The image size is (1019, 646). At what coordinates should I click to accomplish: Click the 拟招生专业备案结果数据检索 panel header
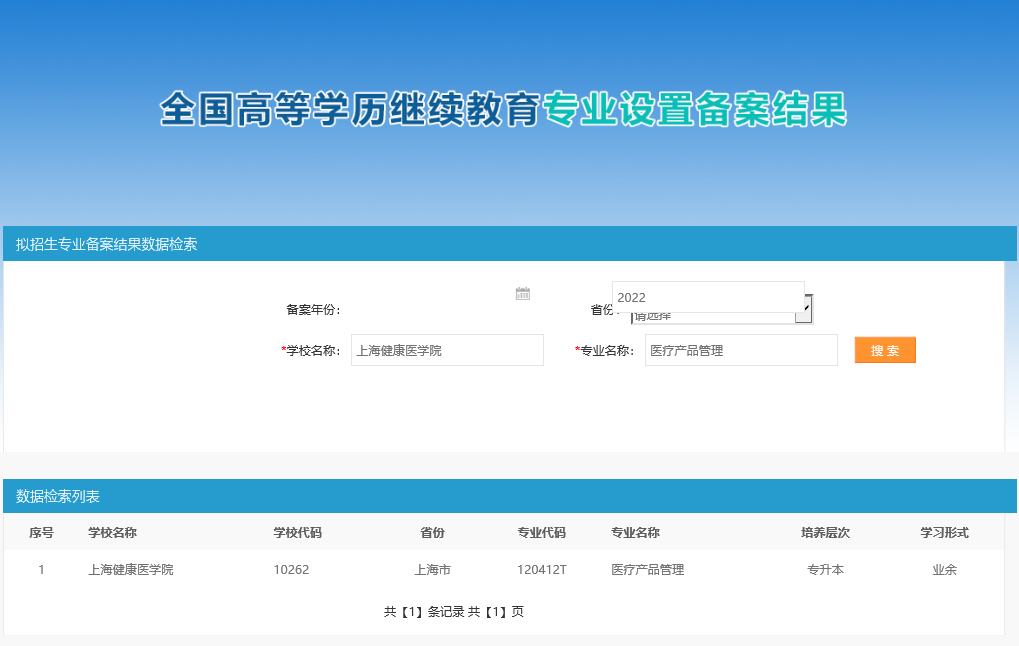[x=107, y=244]
